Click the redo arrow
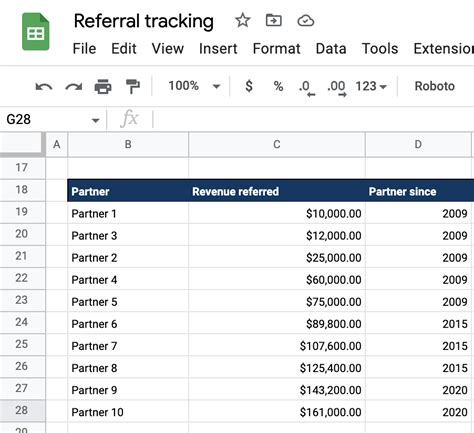The width and height of the screenshot is (474, 433). (x=74, y=87)
